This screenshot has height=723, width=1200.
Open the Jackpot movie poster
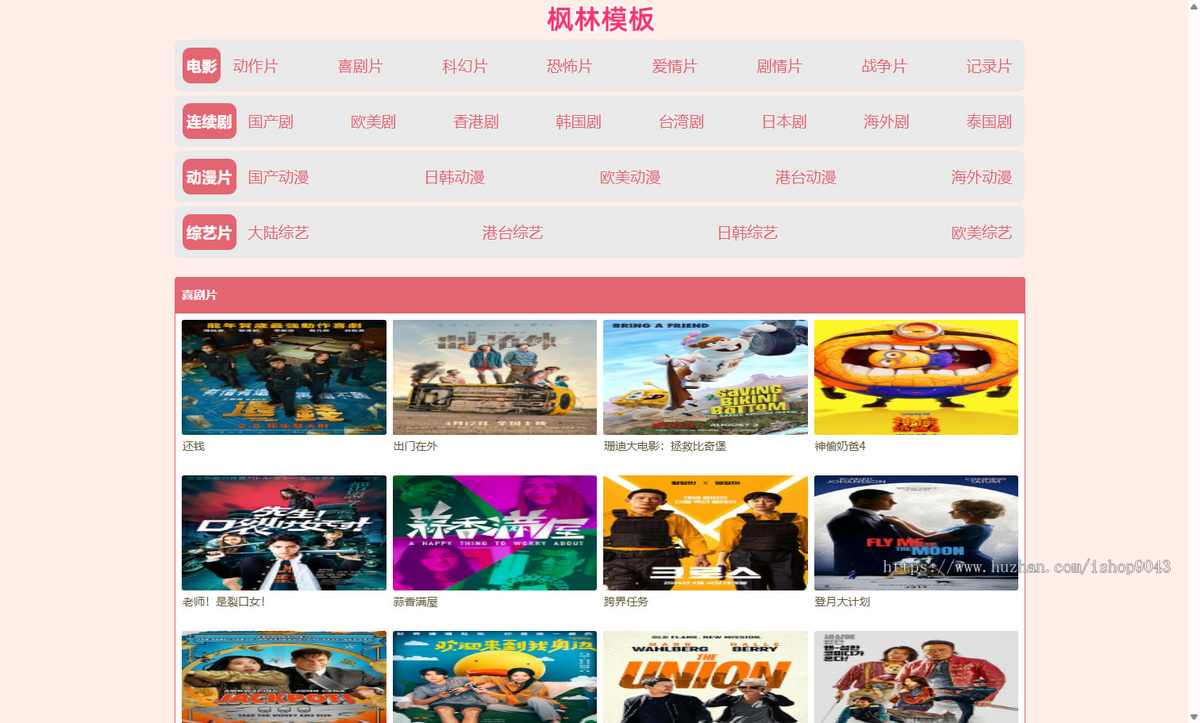[284, 677]
